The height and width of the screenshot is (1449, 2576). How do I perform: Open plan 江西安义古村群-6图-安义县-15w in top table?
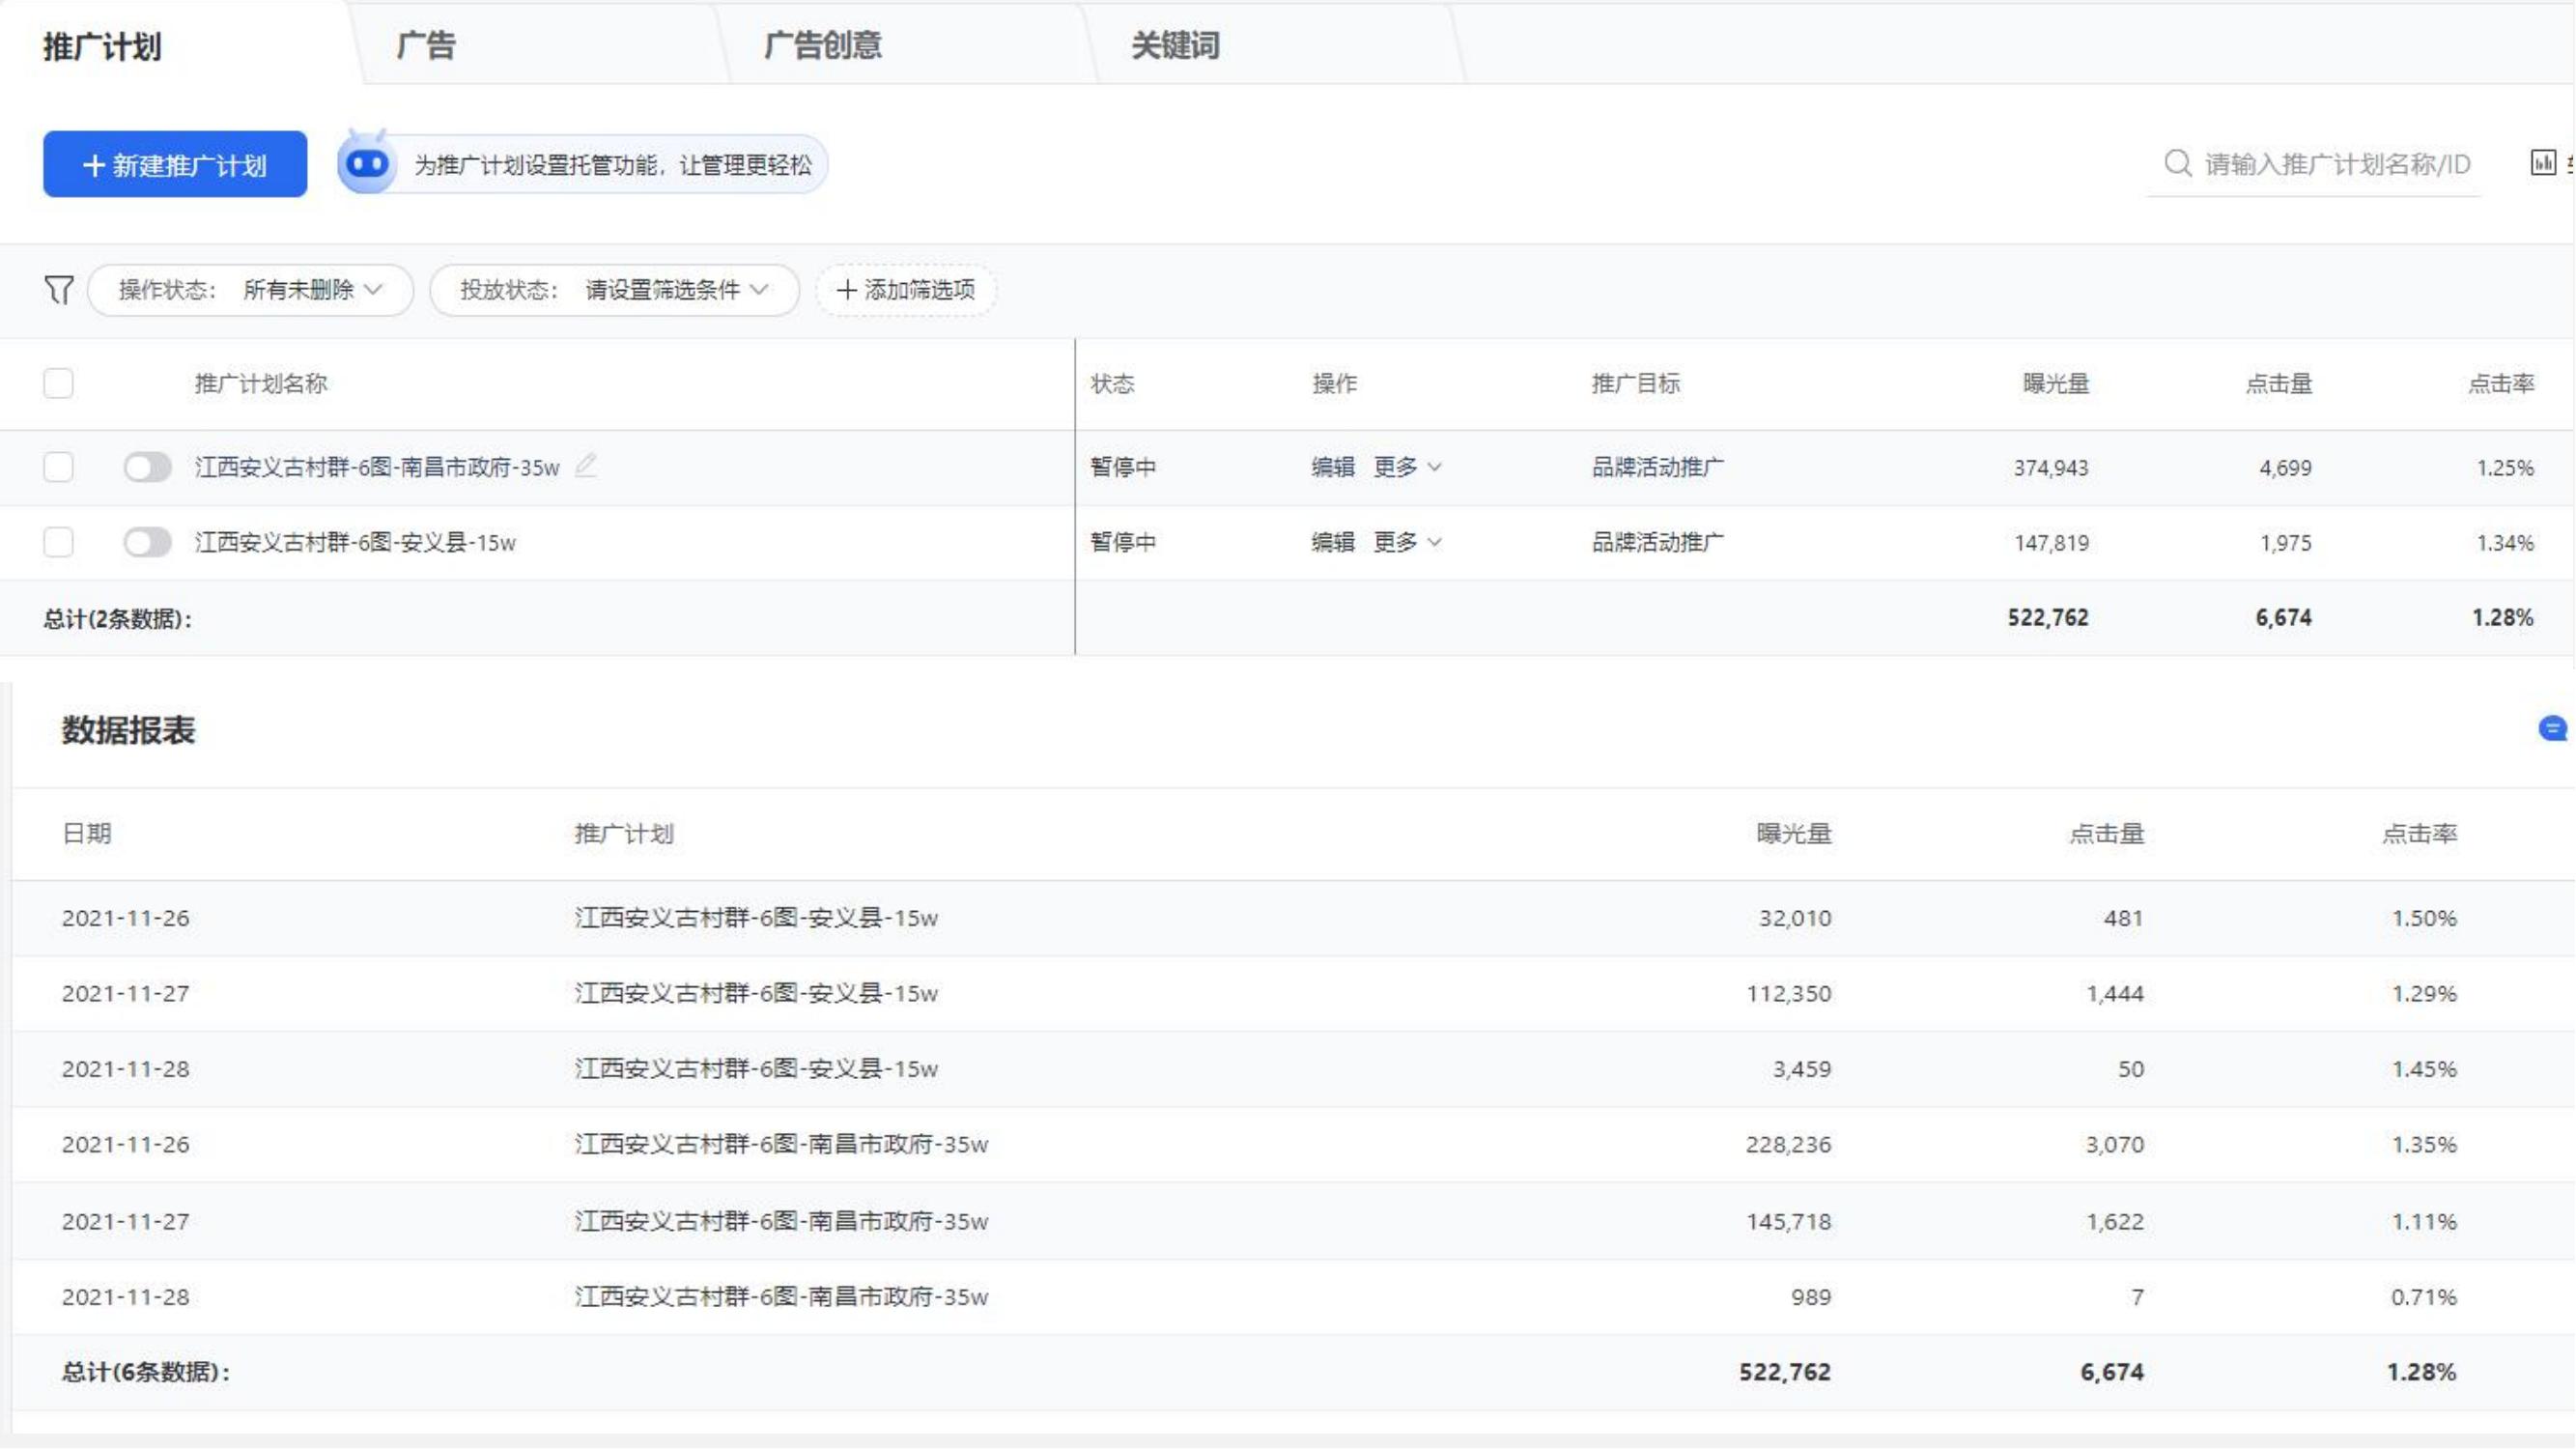[x=355, y=542]
